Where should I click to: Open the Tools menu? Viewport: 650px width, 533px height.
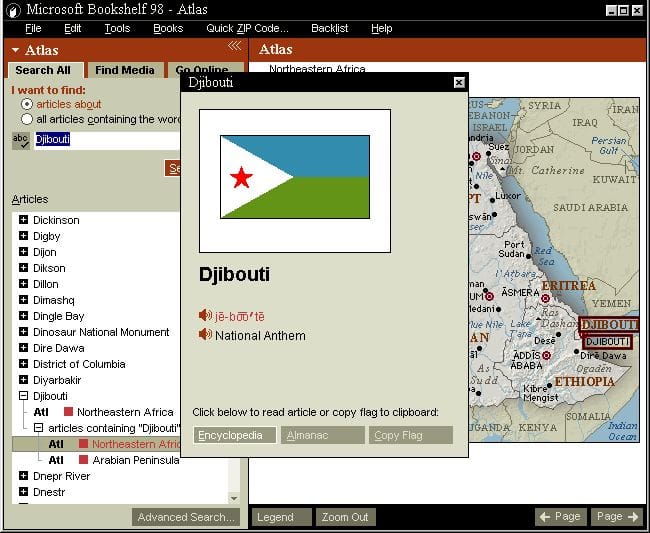[x=117, y=28]
